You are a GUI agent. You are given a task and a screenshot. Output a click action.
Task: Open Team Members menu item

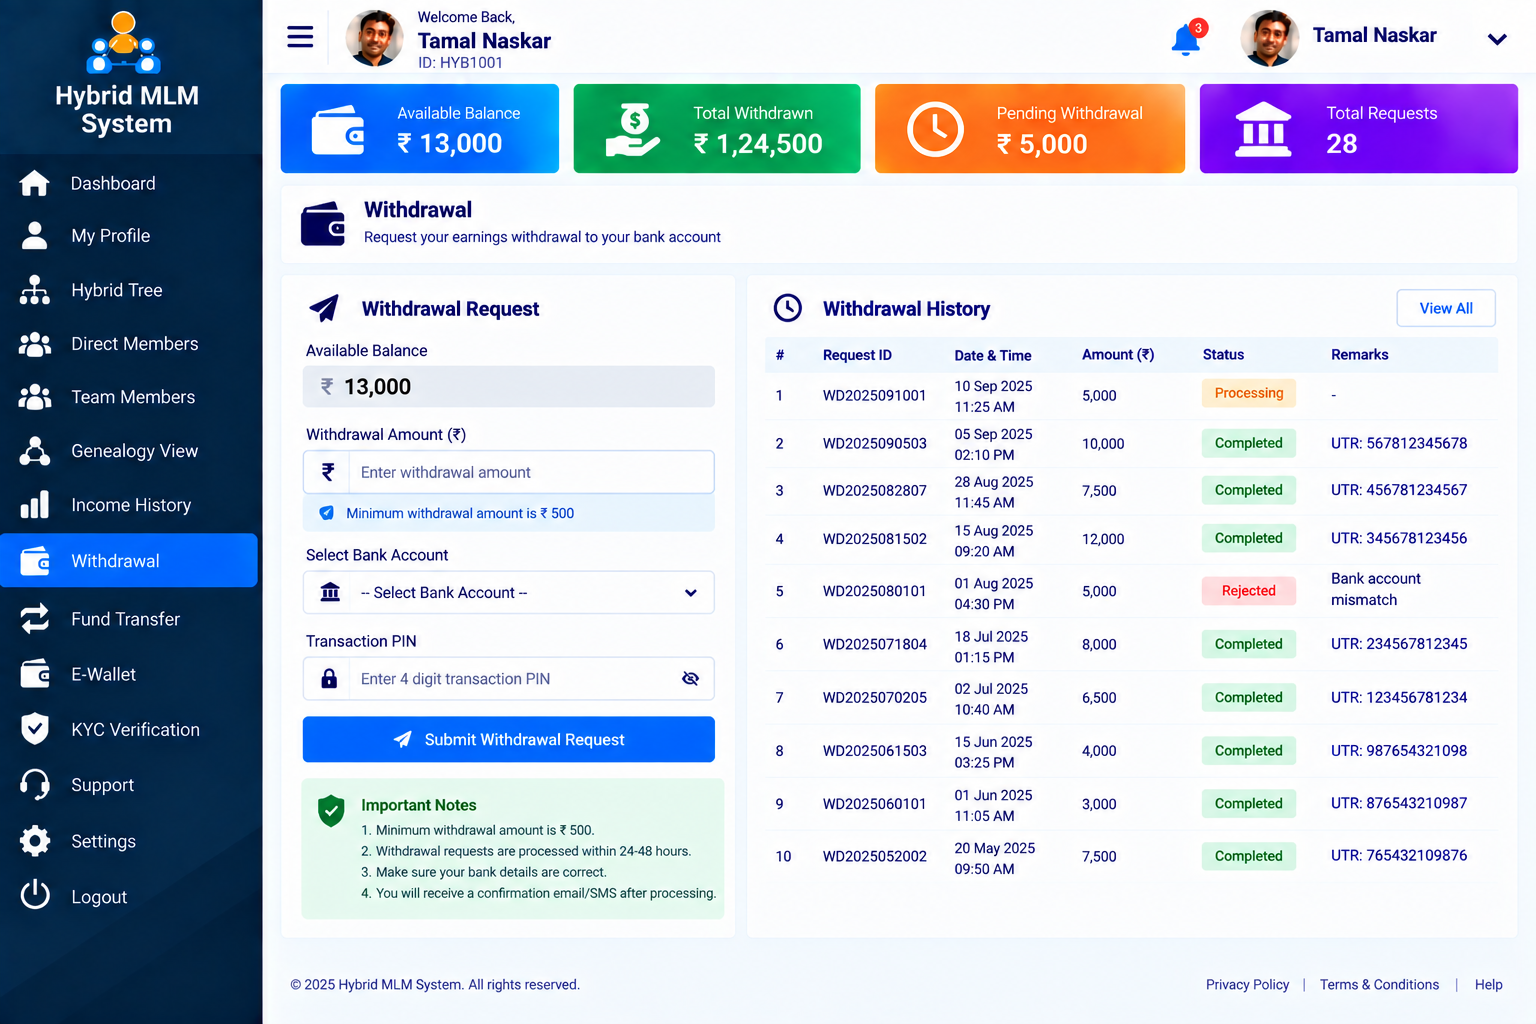(129, 397)
